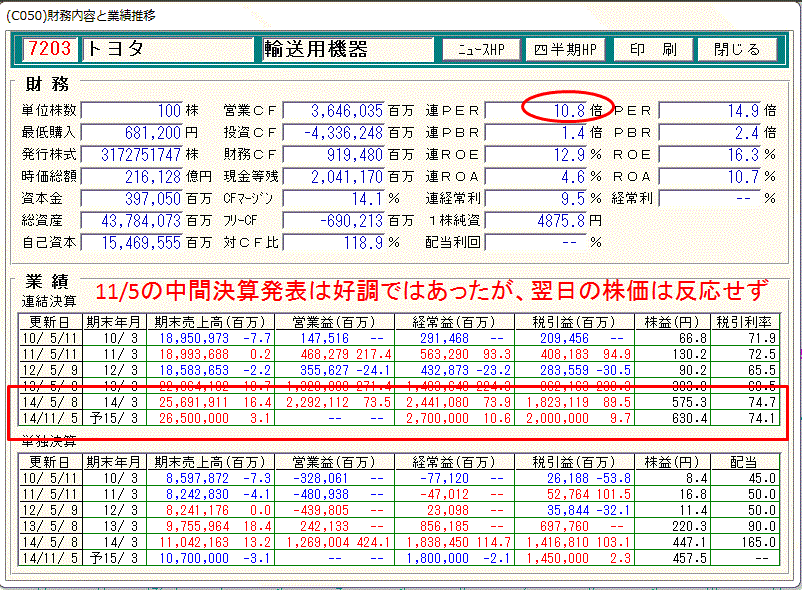Click the 自己資本 value 15,469,555

132,242
